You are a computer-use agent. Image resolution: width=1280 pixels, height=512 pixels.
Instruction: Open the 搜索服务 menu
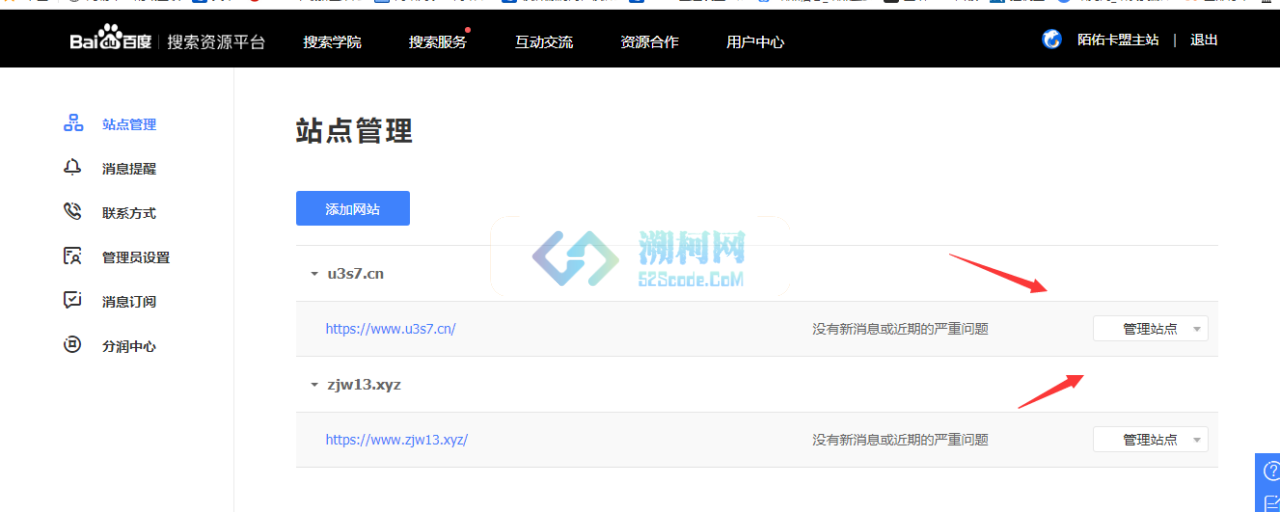coord(437,42)
